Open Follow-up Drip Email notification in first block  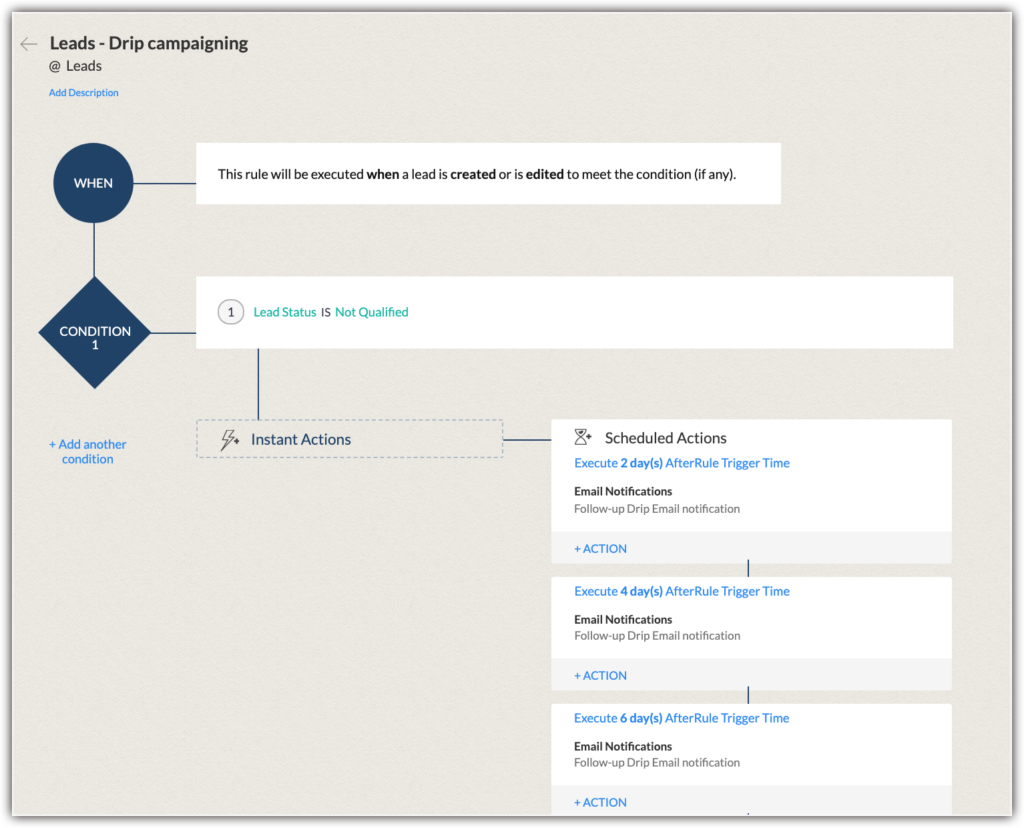click(657, 508)
